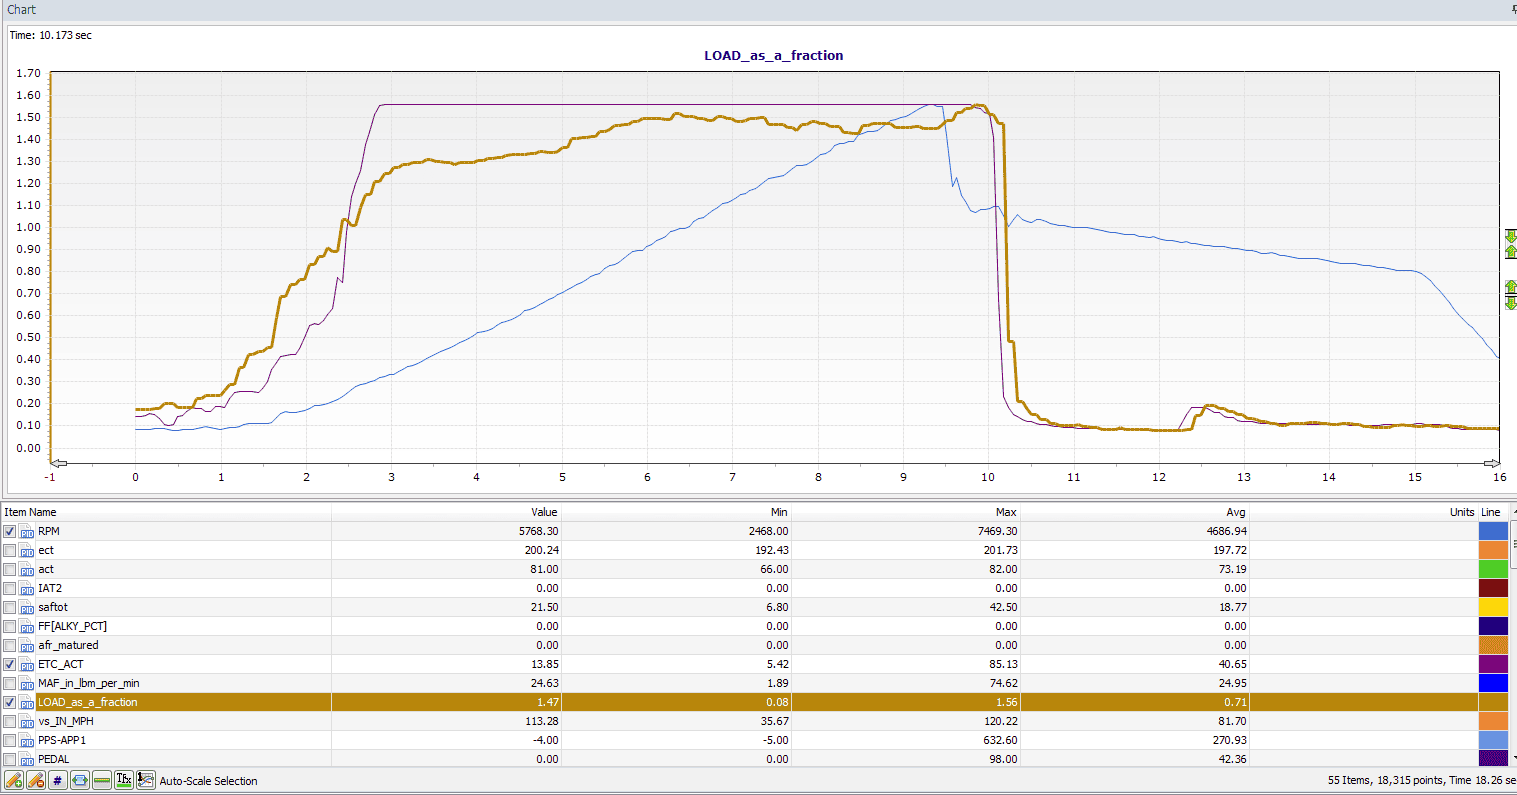Click the PID icon next to vs_IN_MPH

pyautogui.click(x=27, y=722)
